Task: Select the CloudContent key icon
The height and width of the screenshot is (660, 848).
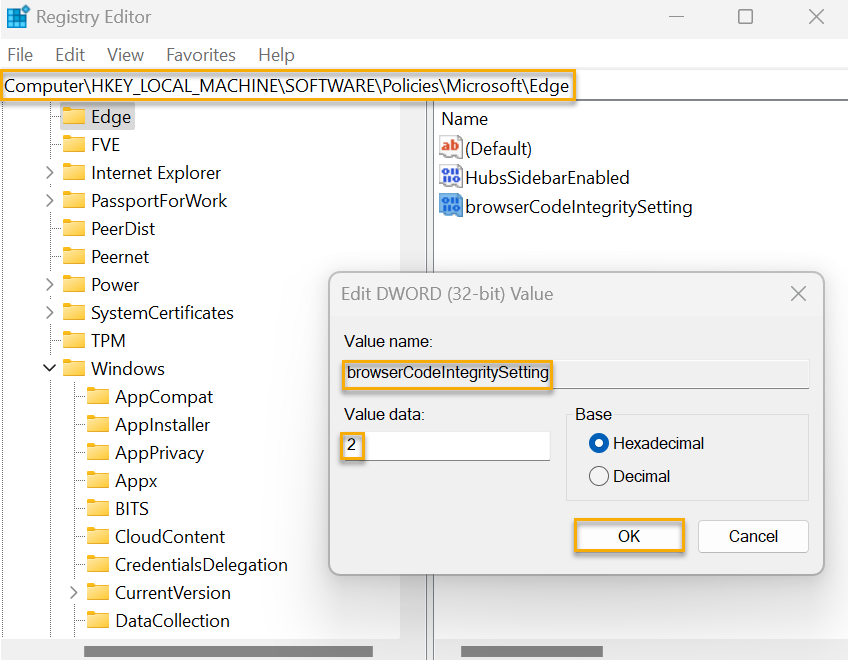Action: (x=99, y=536)
